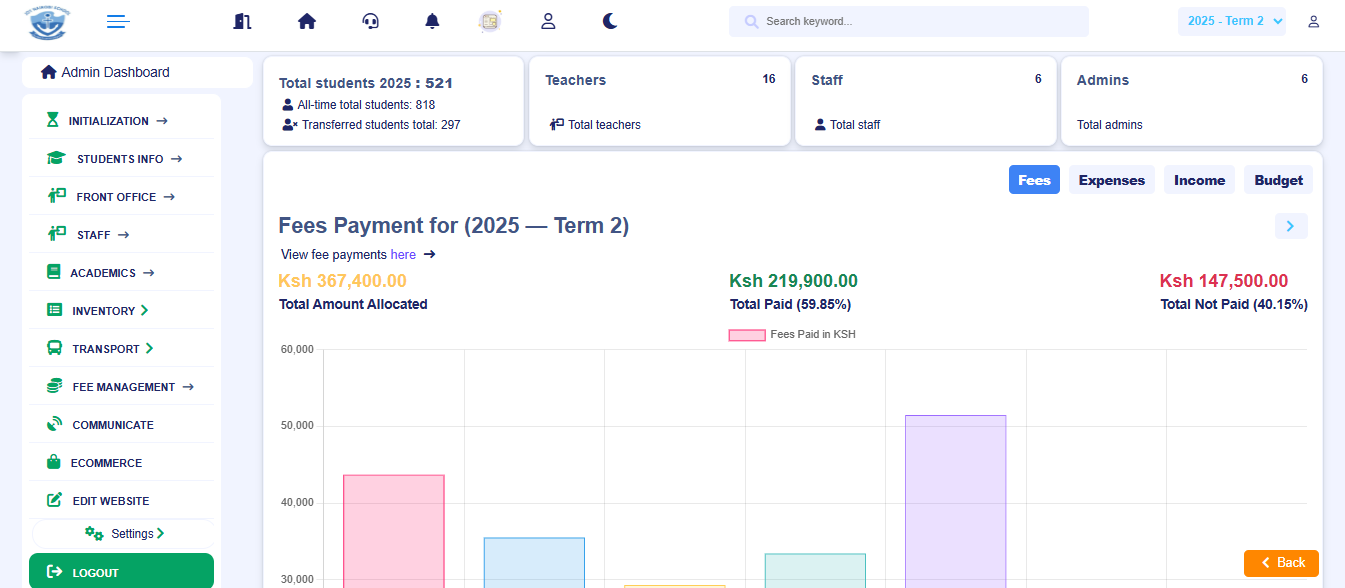Viewport: 1345px width, 588px height.
Task: Click the headset support icon
Action: click(x=370, y=21)
